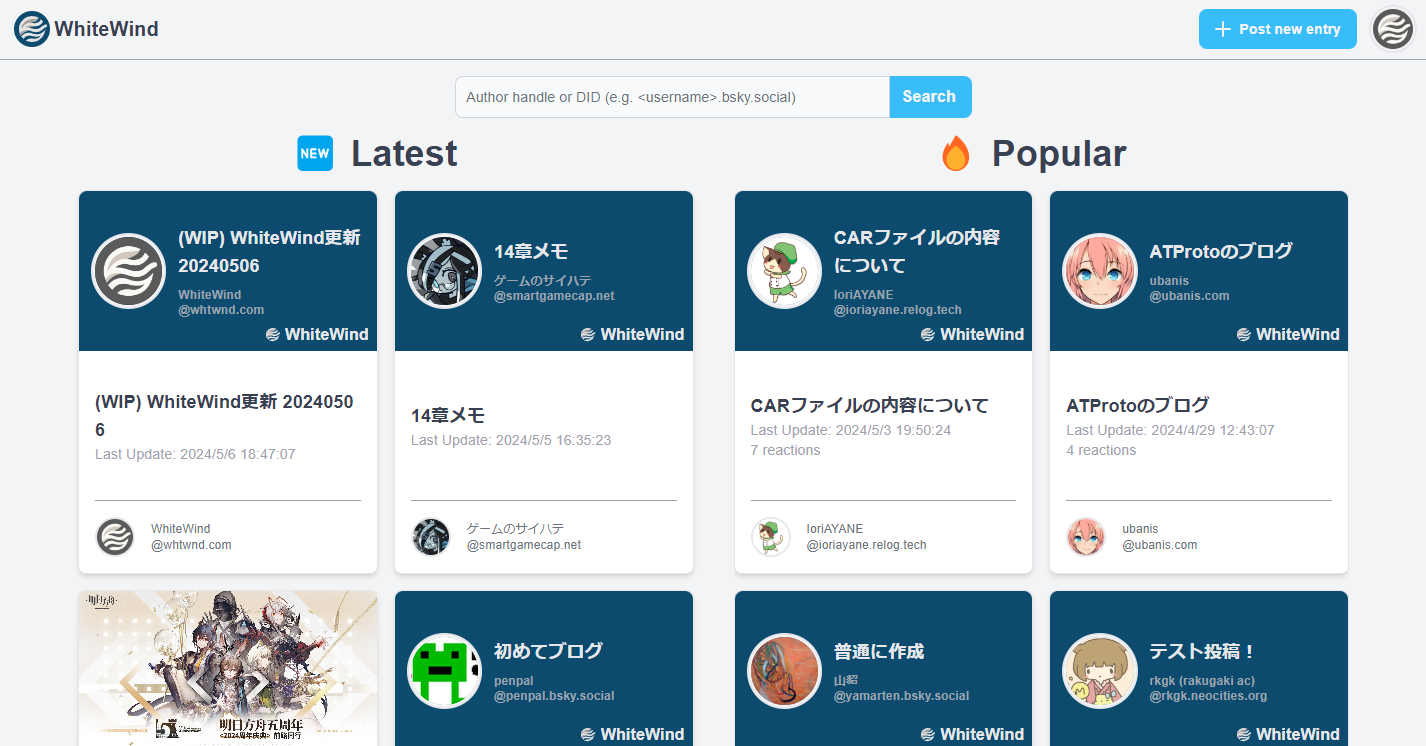The image size is (1426, 746).
Task: Click the Popular section heading
Action: [x=1059, y=153]
